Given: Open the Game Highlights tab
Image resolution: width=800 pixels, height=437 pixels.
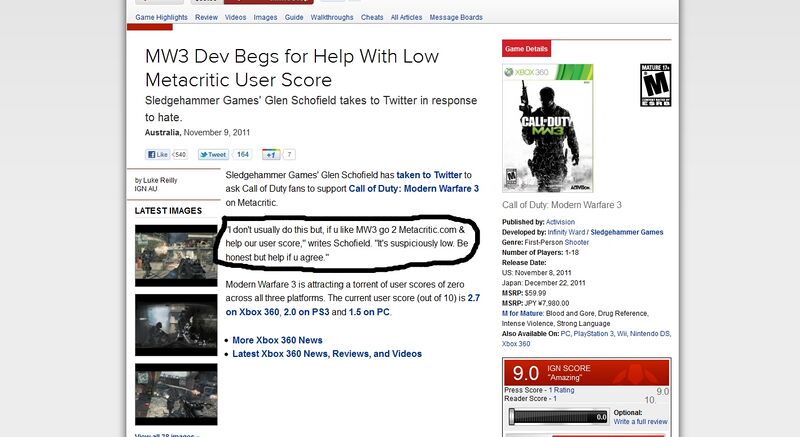Looking at the screenshot, I should click(159, 17).
